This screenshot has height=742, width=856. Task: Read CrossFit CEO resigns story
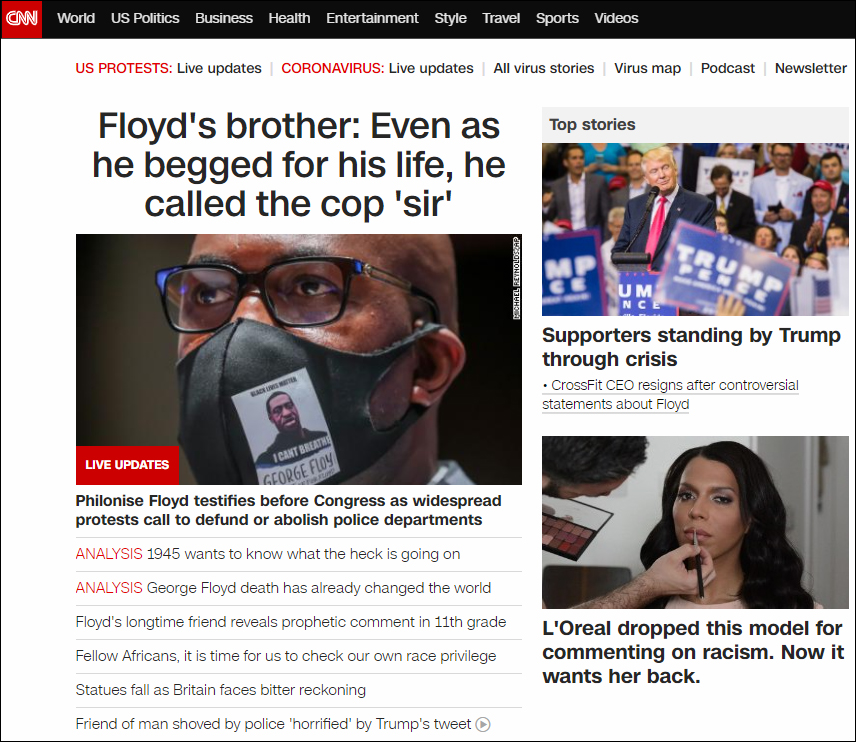coord(670,395)
